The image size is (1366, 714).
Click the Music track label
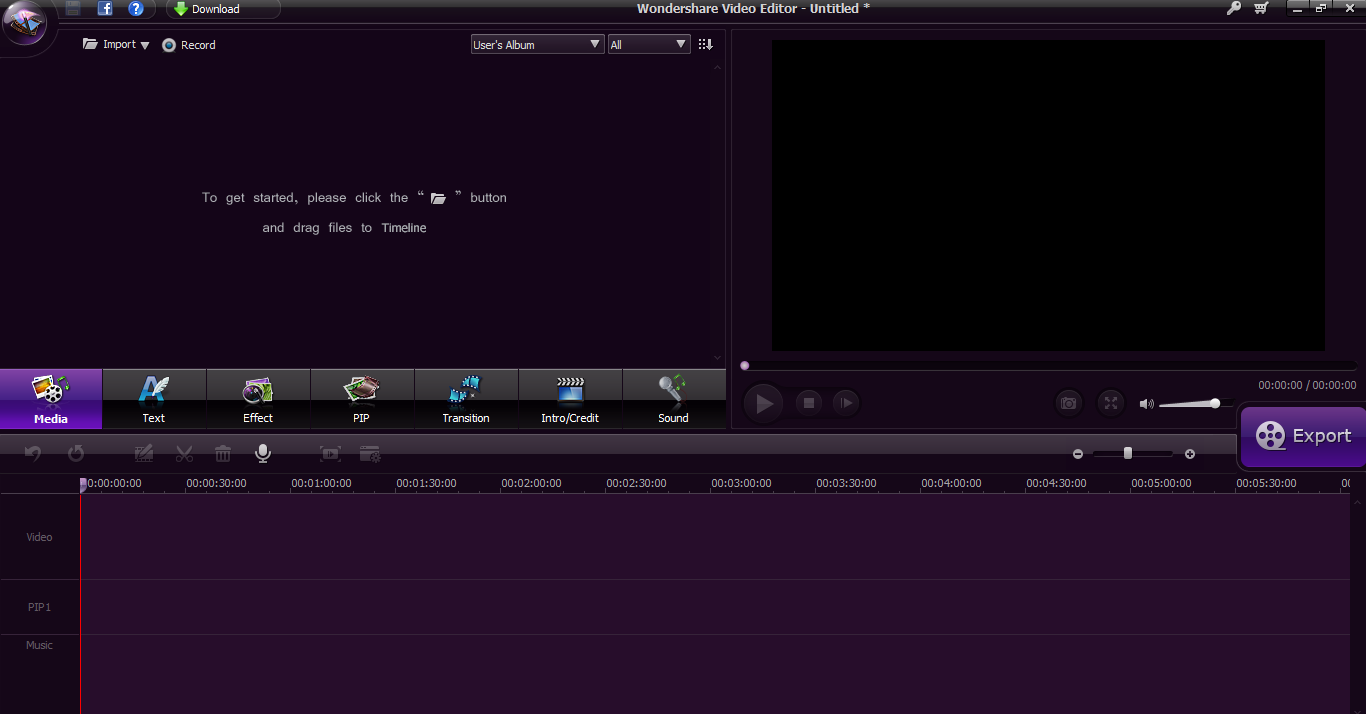coord(39,645)
